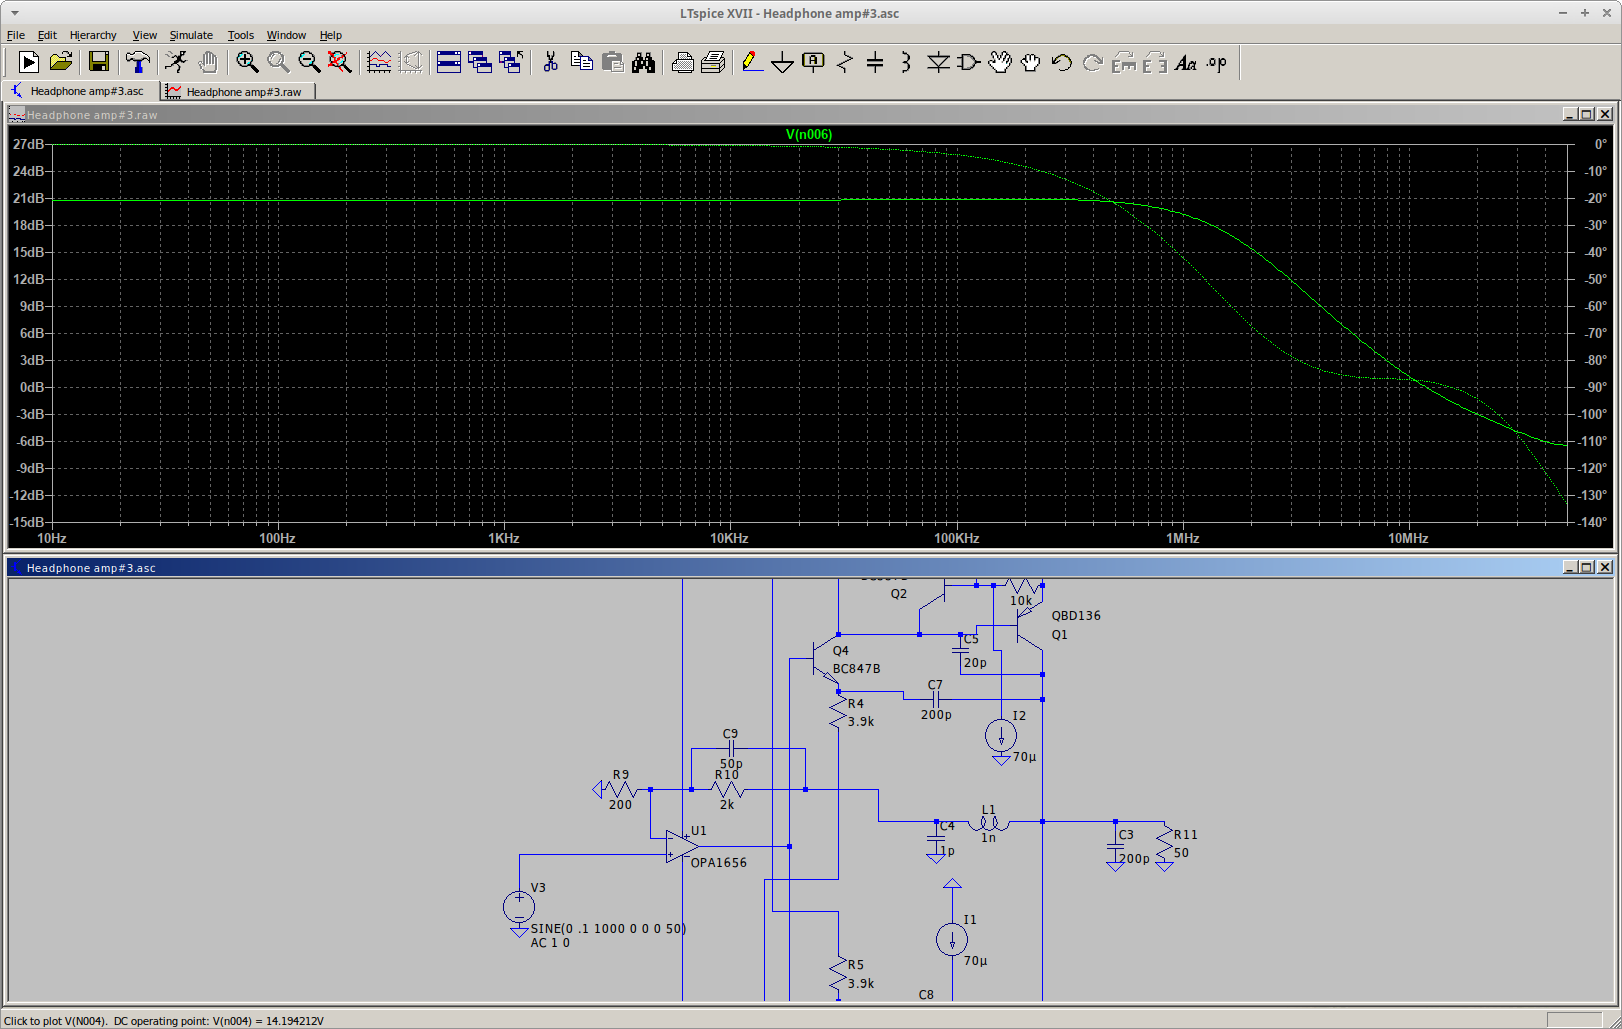Open the View menu
1622x1029 pixels.
pos(145,35)
